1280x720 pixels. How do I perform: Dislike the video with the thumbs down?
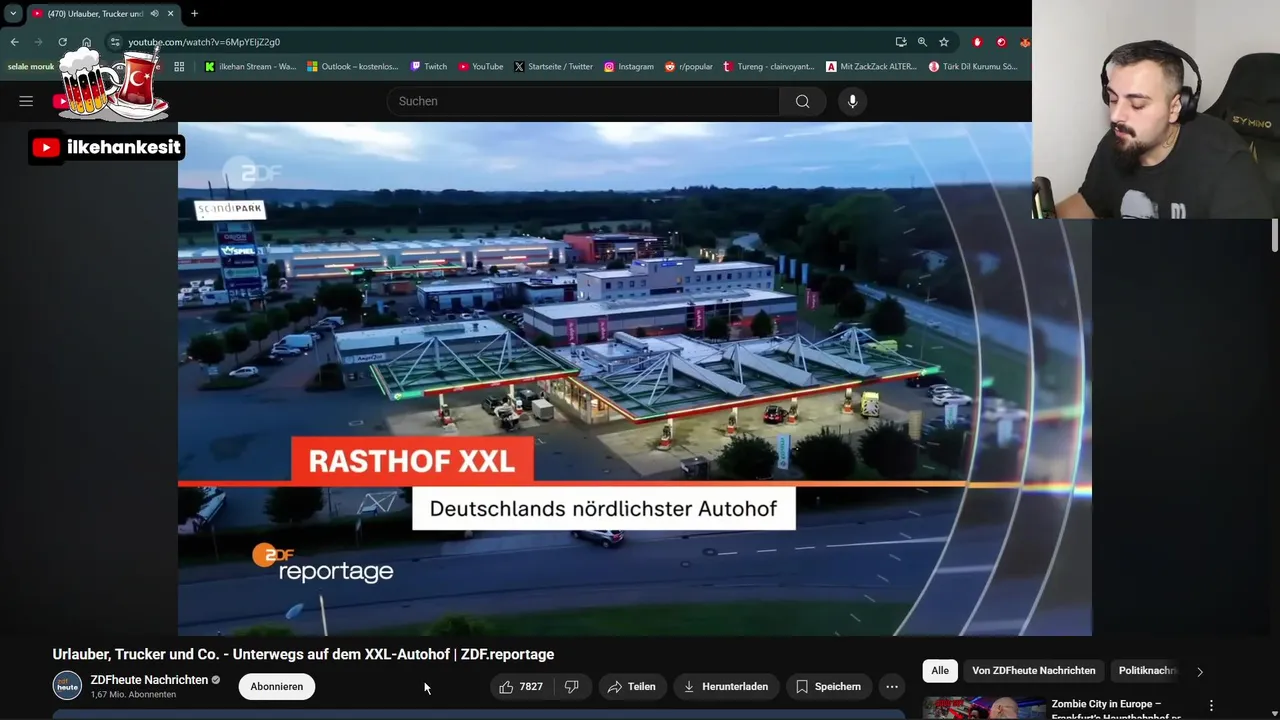(571, 687)
